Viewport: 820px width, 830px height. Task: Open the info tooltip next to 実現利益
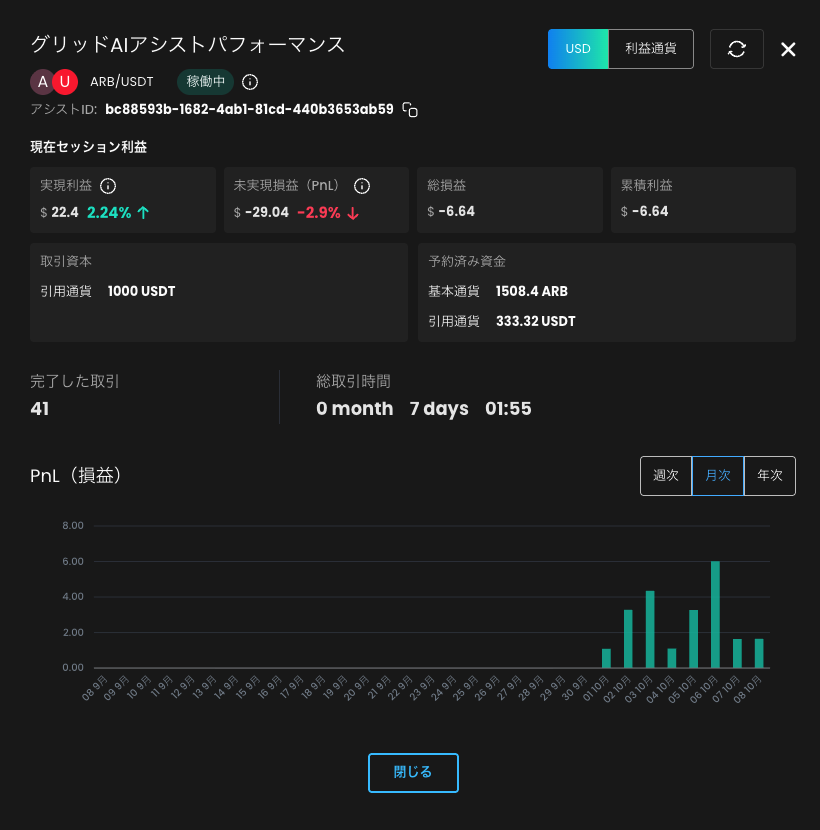click(109, 185)
